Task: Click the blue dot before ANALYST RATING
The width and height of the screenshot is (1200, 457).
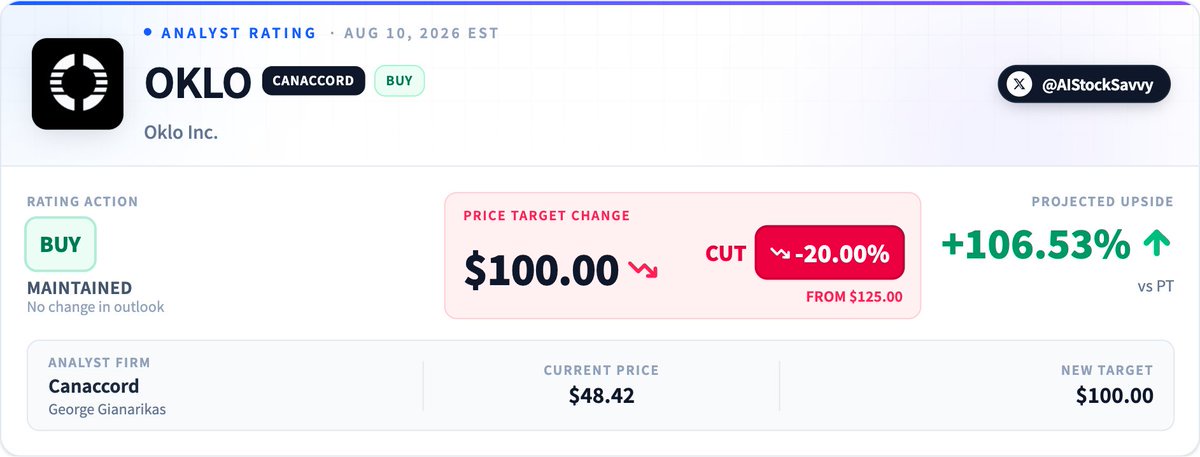Action: pos(148,32)
